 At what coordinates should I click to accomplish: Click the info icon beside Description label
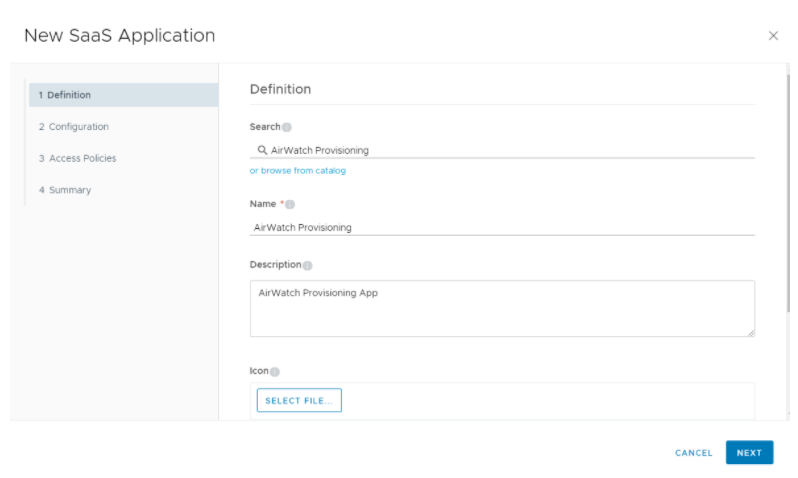pyautogui.click(x=308, y=266)
